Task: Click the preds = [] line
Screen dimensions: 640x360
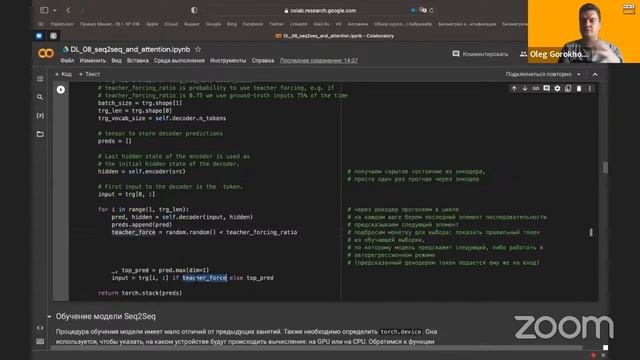Action: (x=115, y=141)
